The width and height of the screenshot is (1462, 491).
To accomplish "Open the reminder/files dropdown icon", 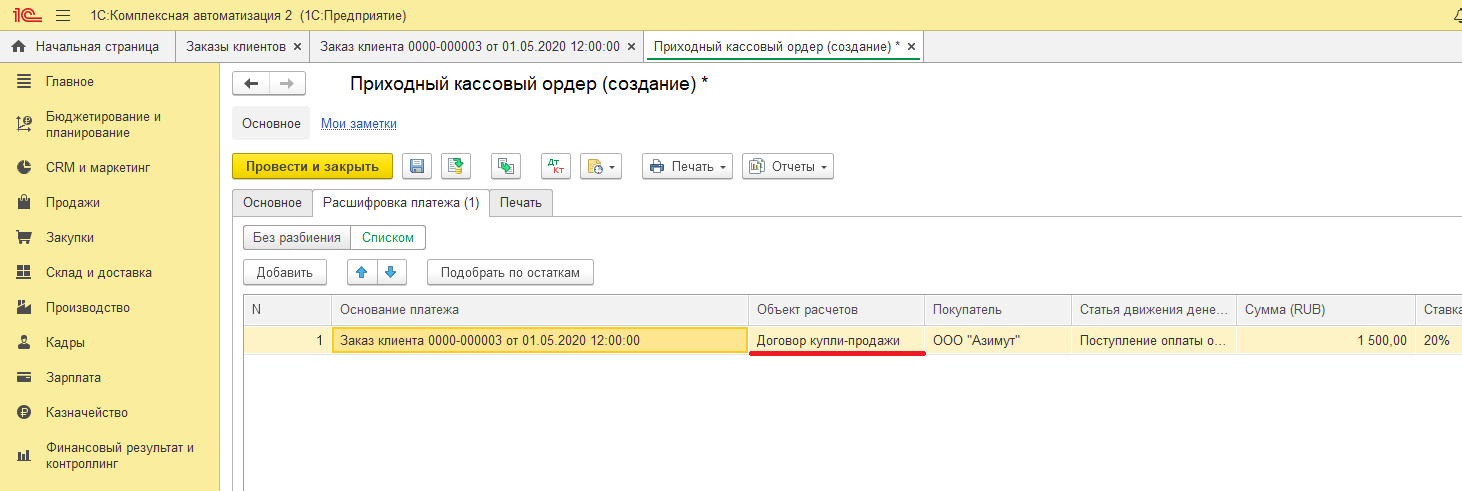I will 601,167.
